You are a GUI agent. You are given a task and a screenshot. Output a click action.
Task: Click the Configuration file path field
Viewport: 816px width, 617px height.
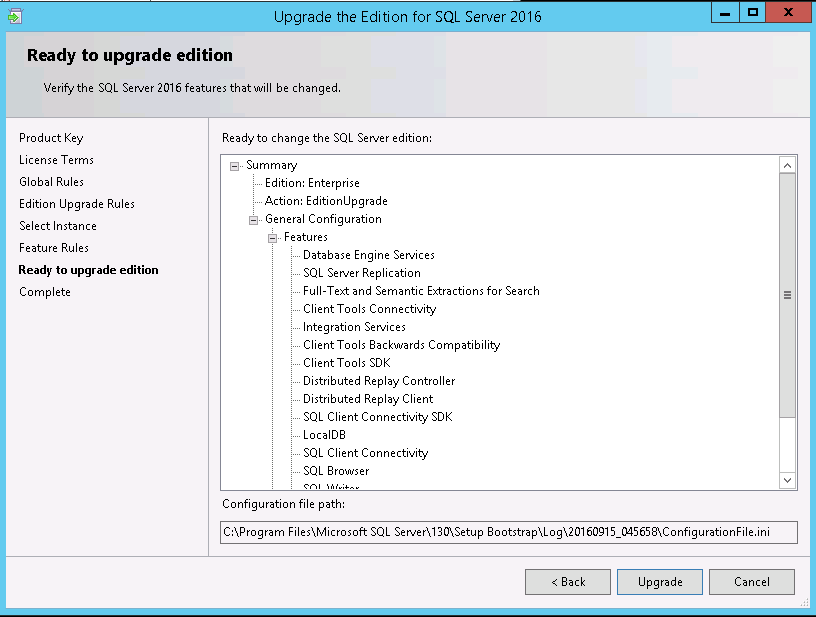point(508,532)
